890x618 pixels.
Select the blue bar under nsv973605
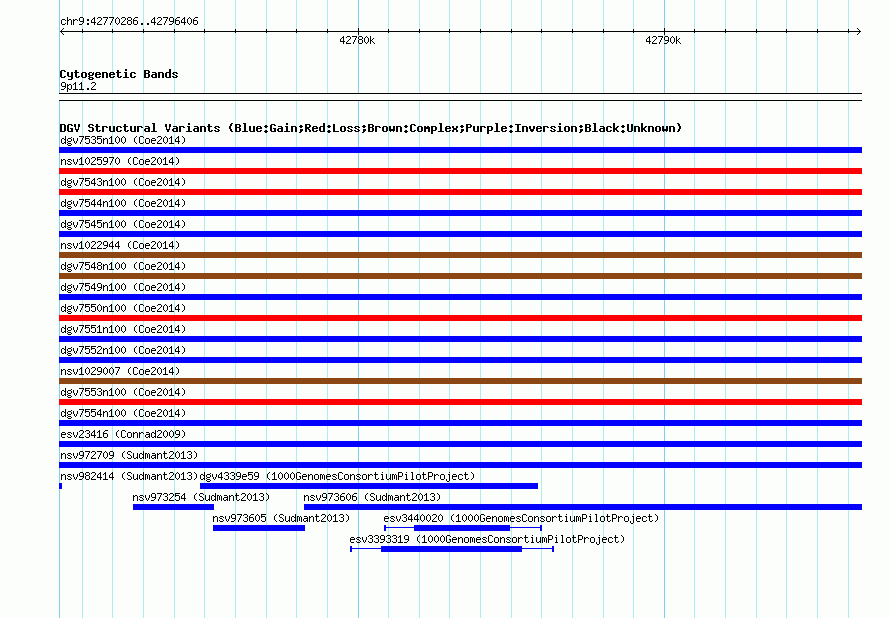point(259,528)
